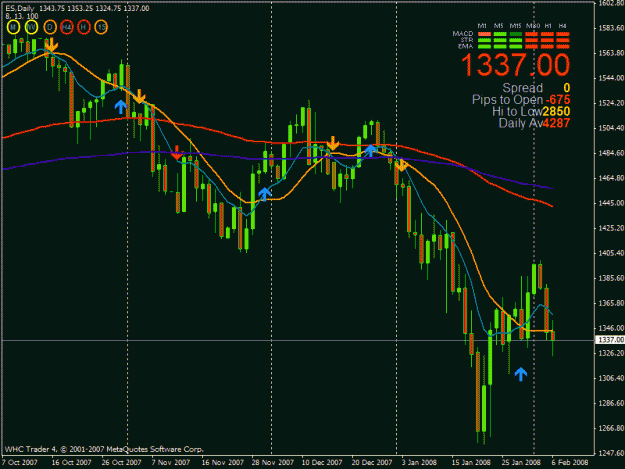Click the 'Hi to Low' value 2850
625x469 pixels.
coord(556,111)
